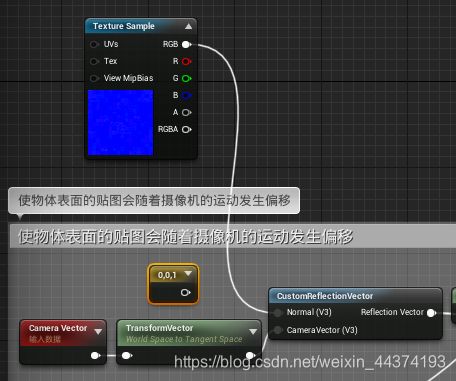The height and width of the screenshot is (381, 456).
Task: Expand the 0,0,1 constant node dropdown
Action: click(188, 274)
